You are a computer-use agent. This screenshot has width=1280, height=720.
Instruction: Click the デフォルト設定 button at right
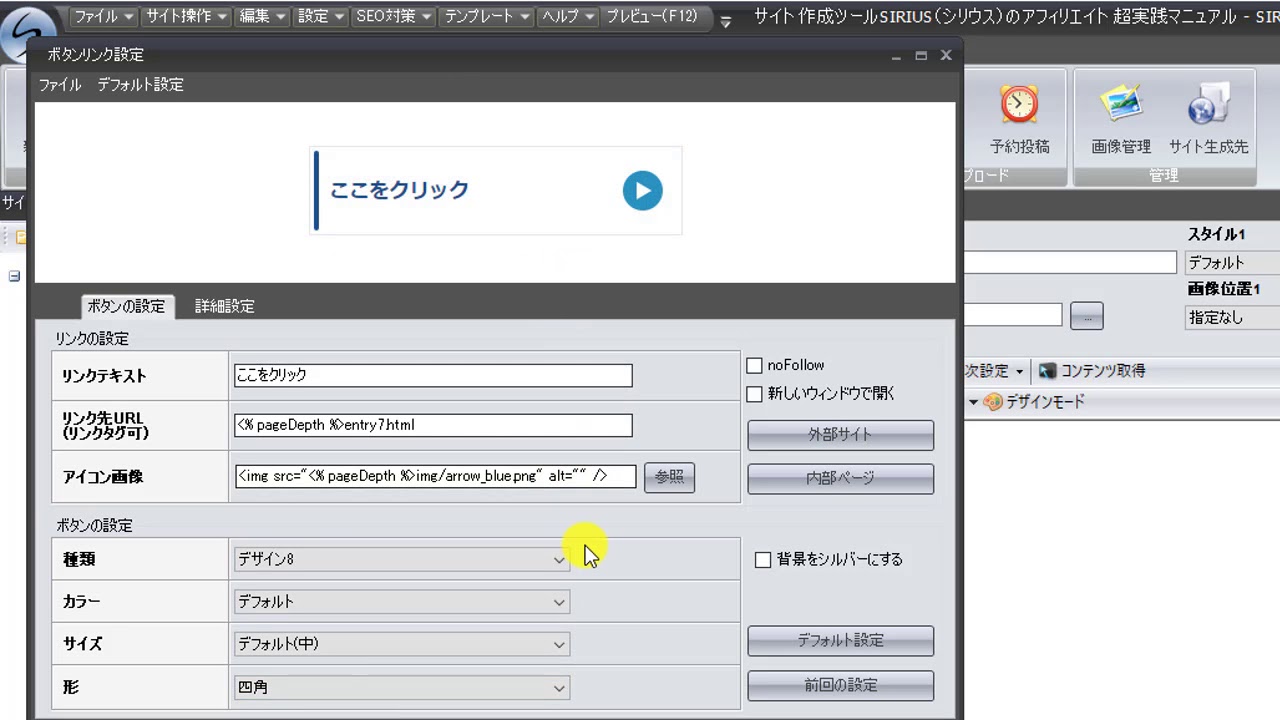pos(840,640)
